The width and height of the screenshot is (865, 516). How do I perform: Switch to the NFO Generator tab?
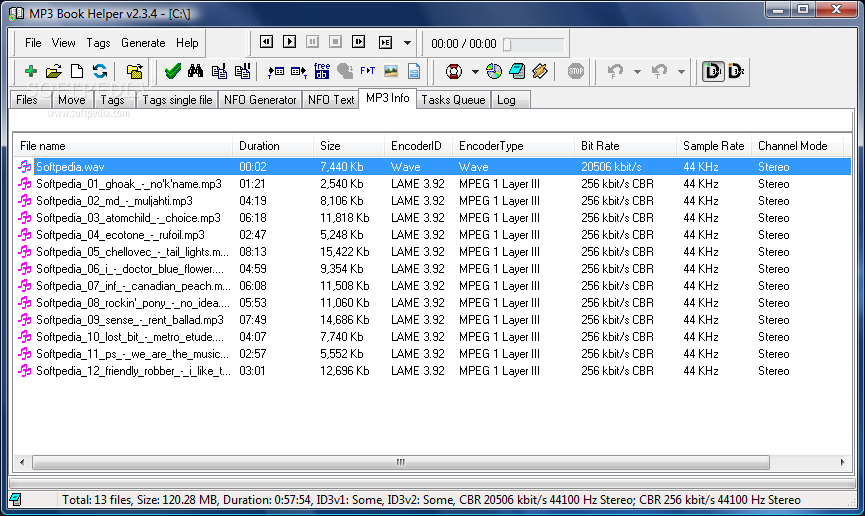pyautogui.click(x=260, y=100)
